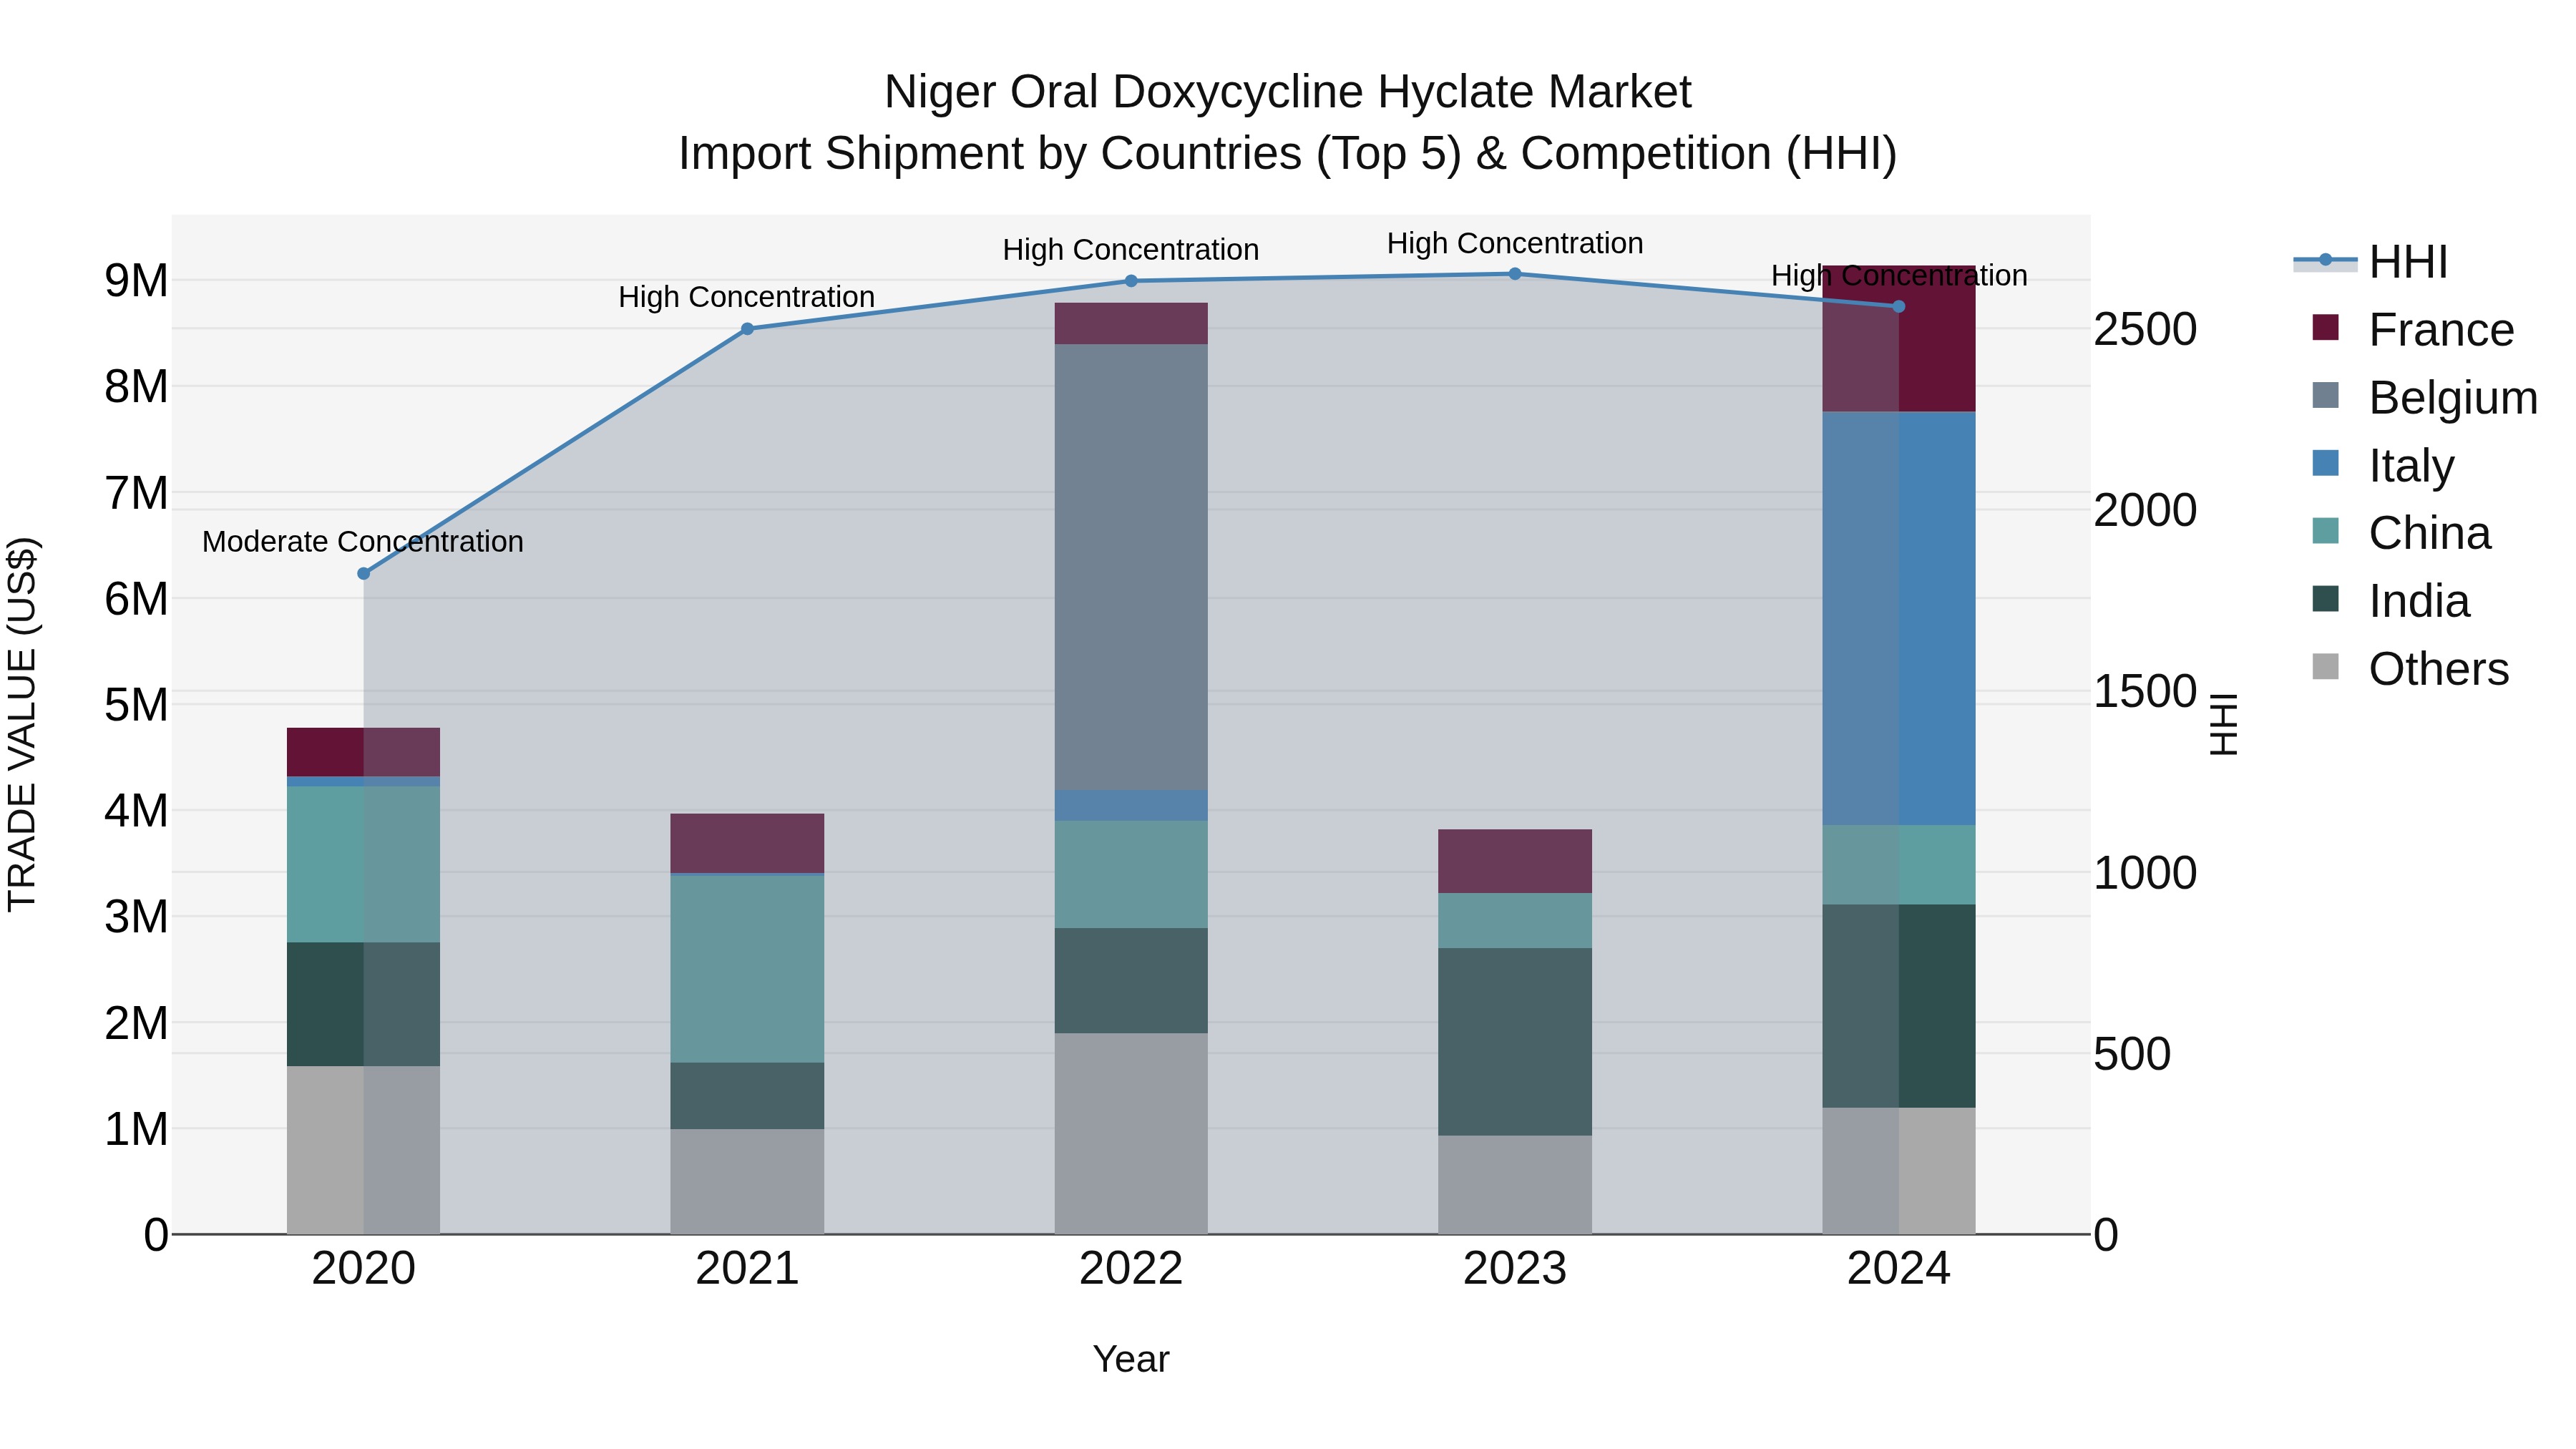Image resolution: width=2576 pixels, height=1449 pixels.
Task: Click the India segment of the 2023 bar
Action: point(1515,1041)
